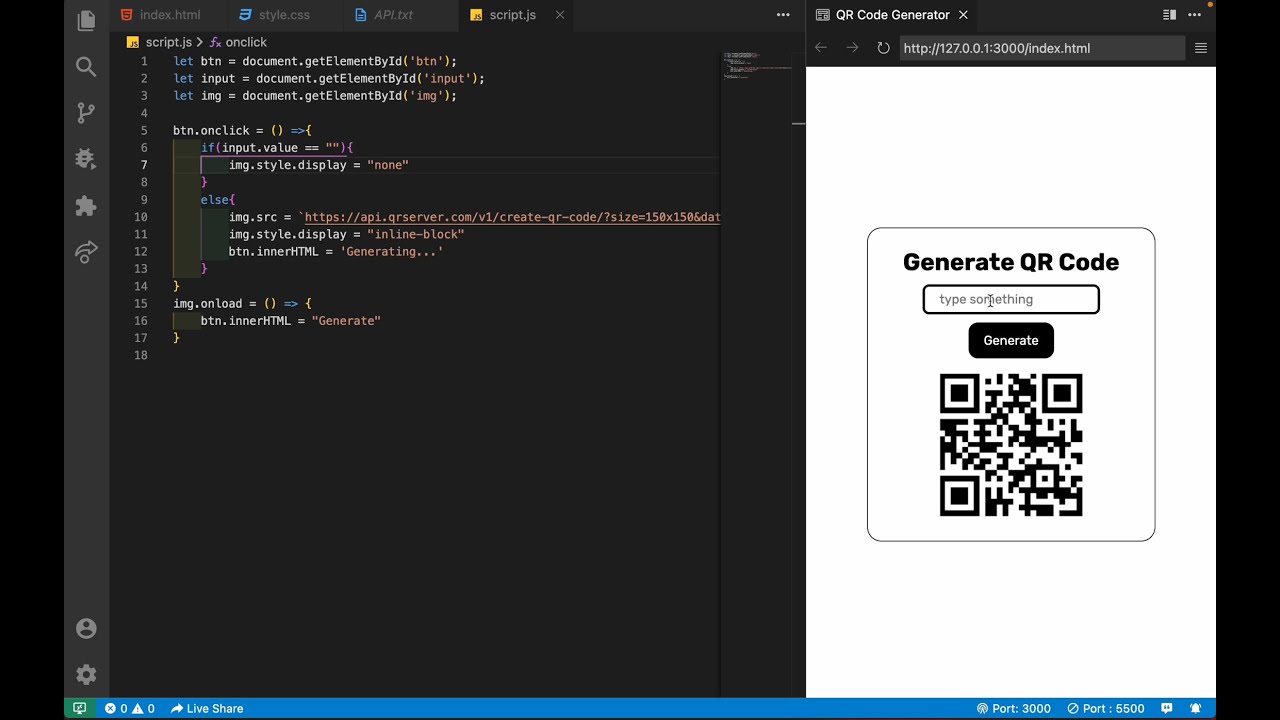
Task: Open the Accounts menu icon
Action: point(86,628)
